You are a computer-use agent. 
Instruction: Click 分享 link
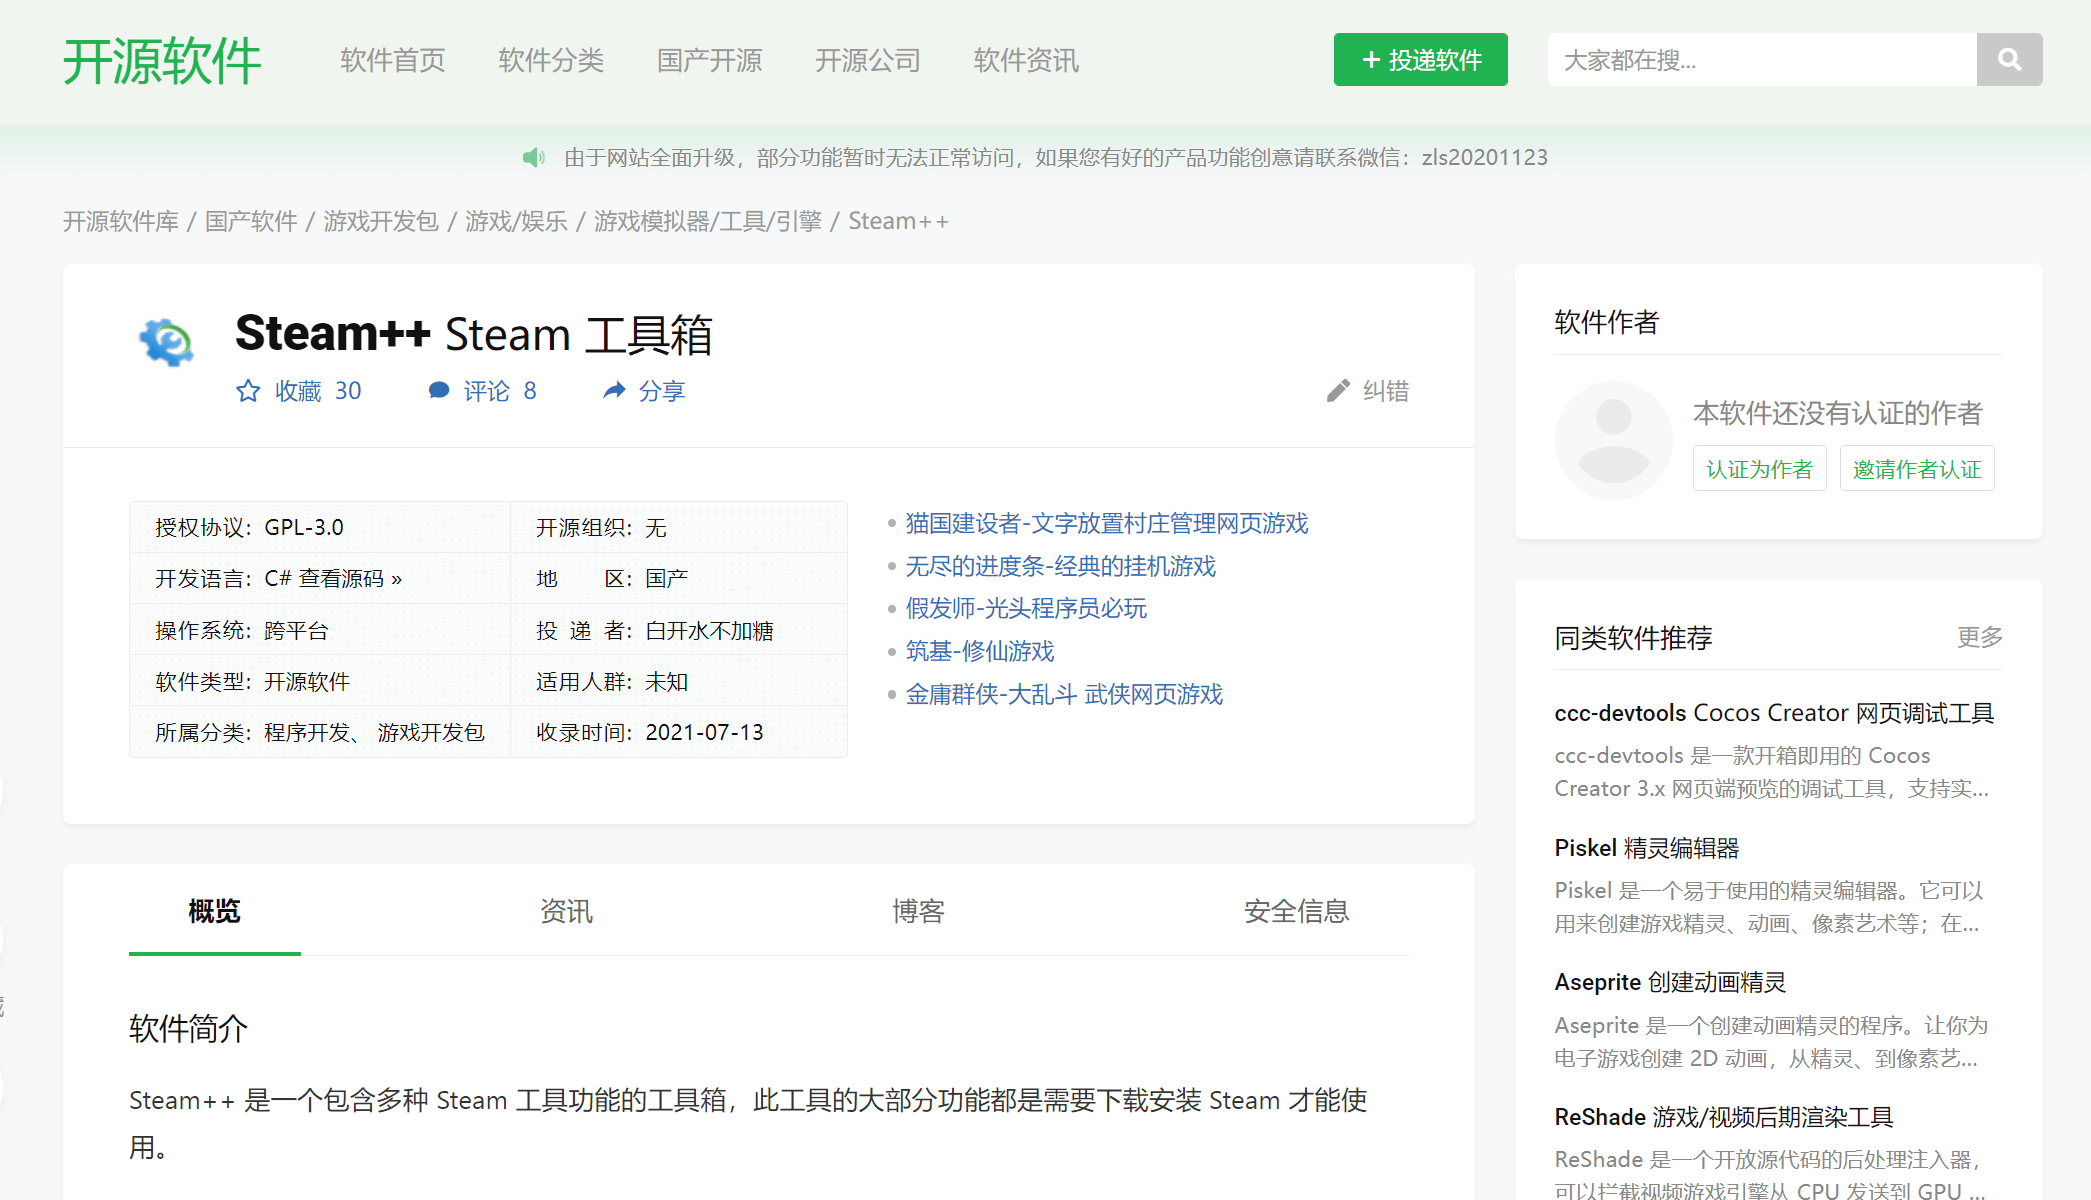(644, 391)
